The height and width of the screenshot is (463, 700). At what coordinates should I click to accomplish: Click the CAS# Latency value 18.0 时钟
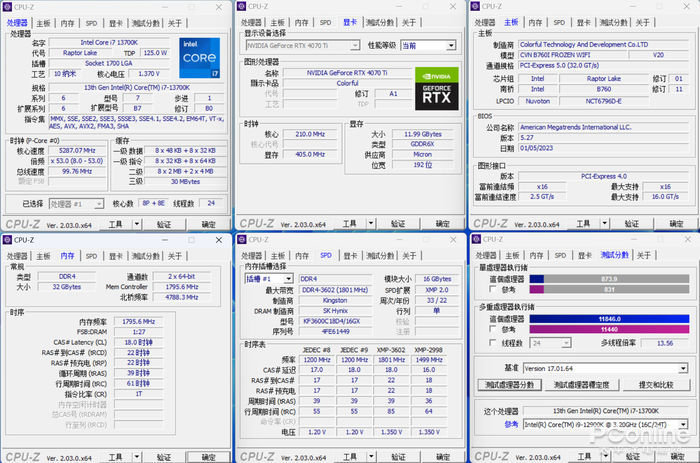[x=138, y=342]
